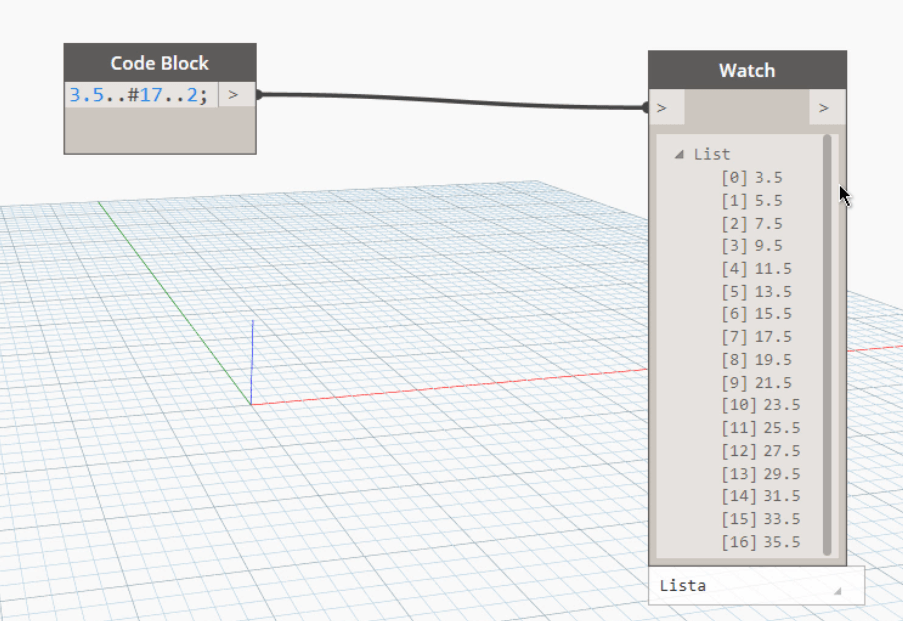Select list item [1] 5.5

752,200
